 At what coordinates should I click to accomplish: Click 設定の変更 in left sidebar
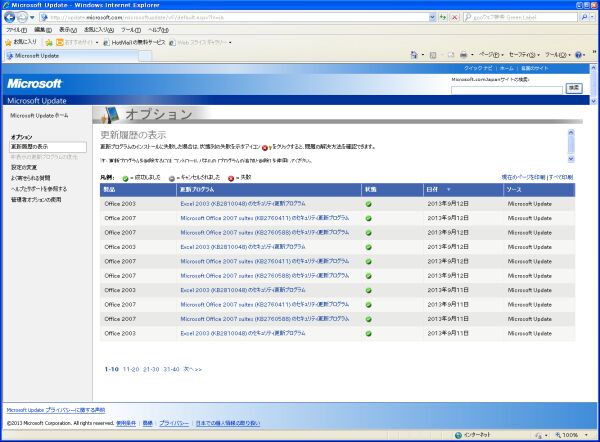pyautogui.click(x=26, y=167)
